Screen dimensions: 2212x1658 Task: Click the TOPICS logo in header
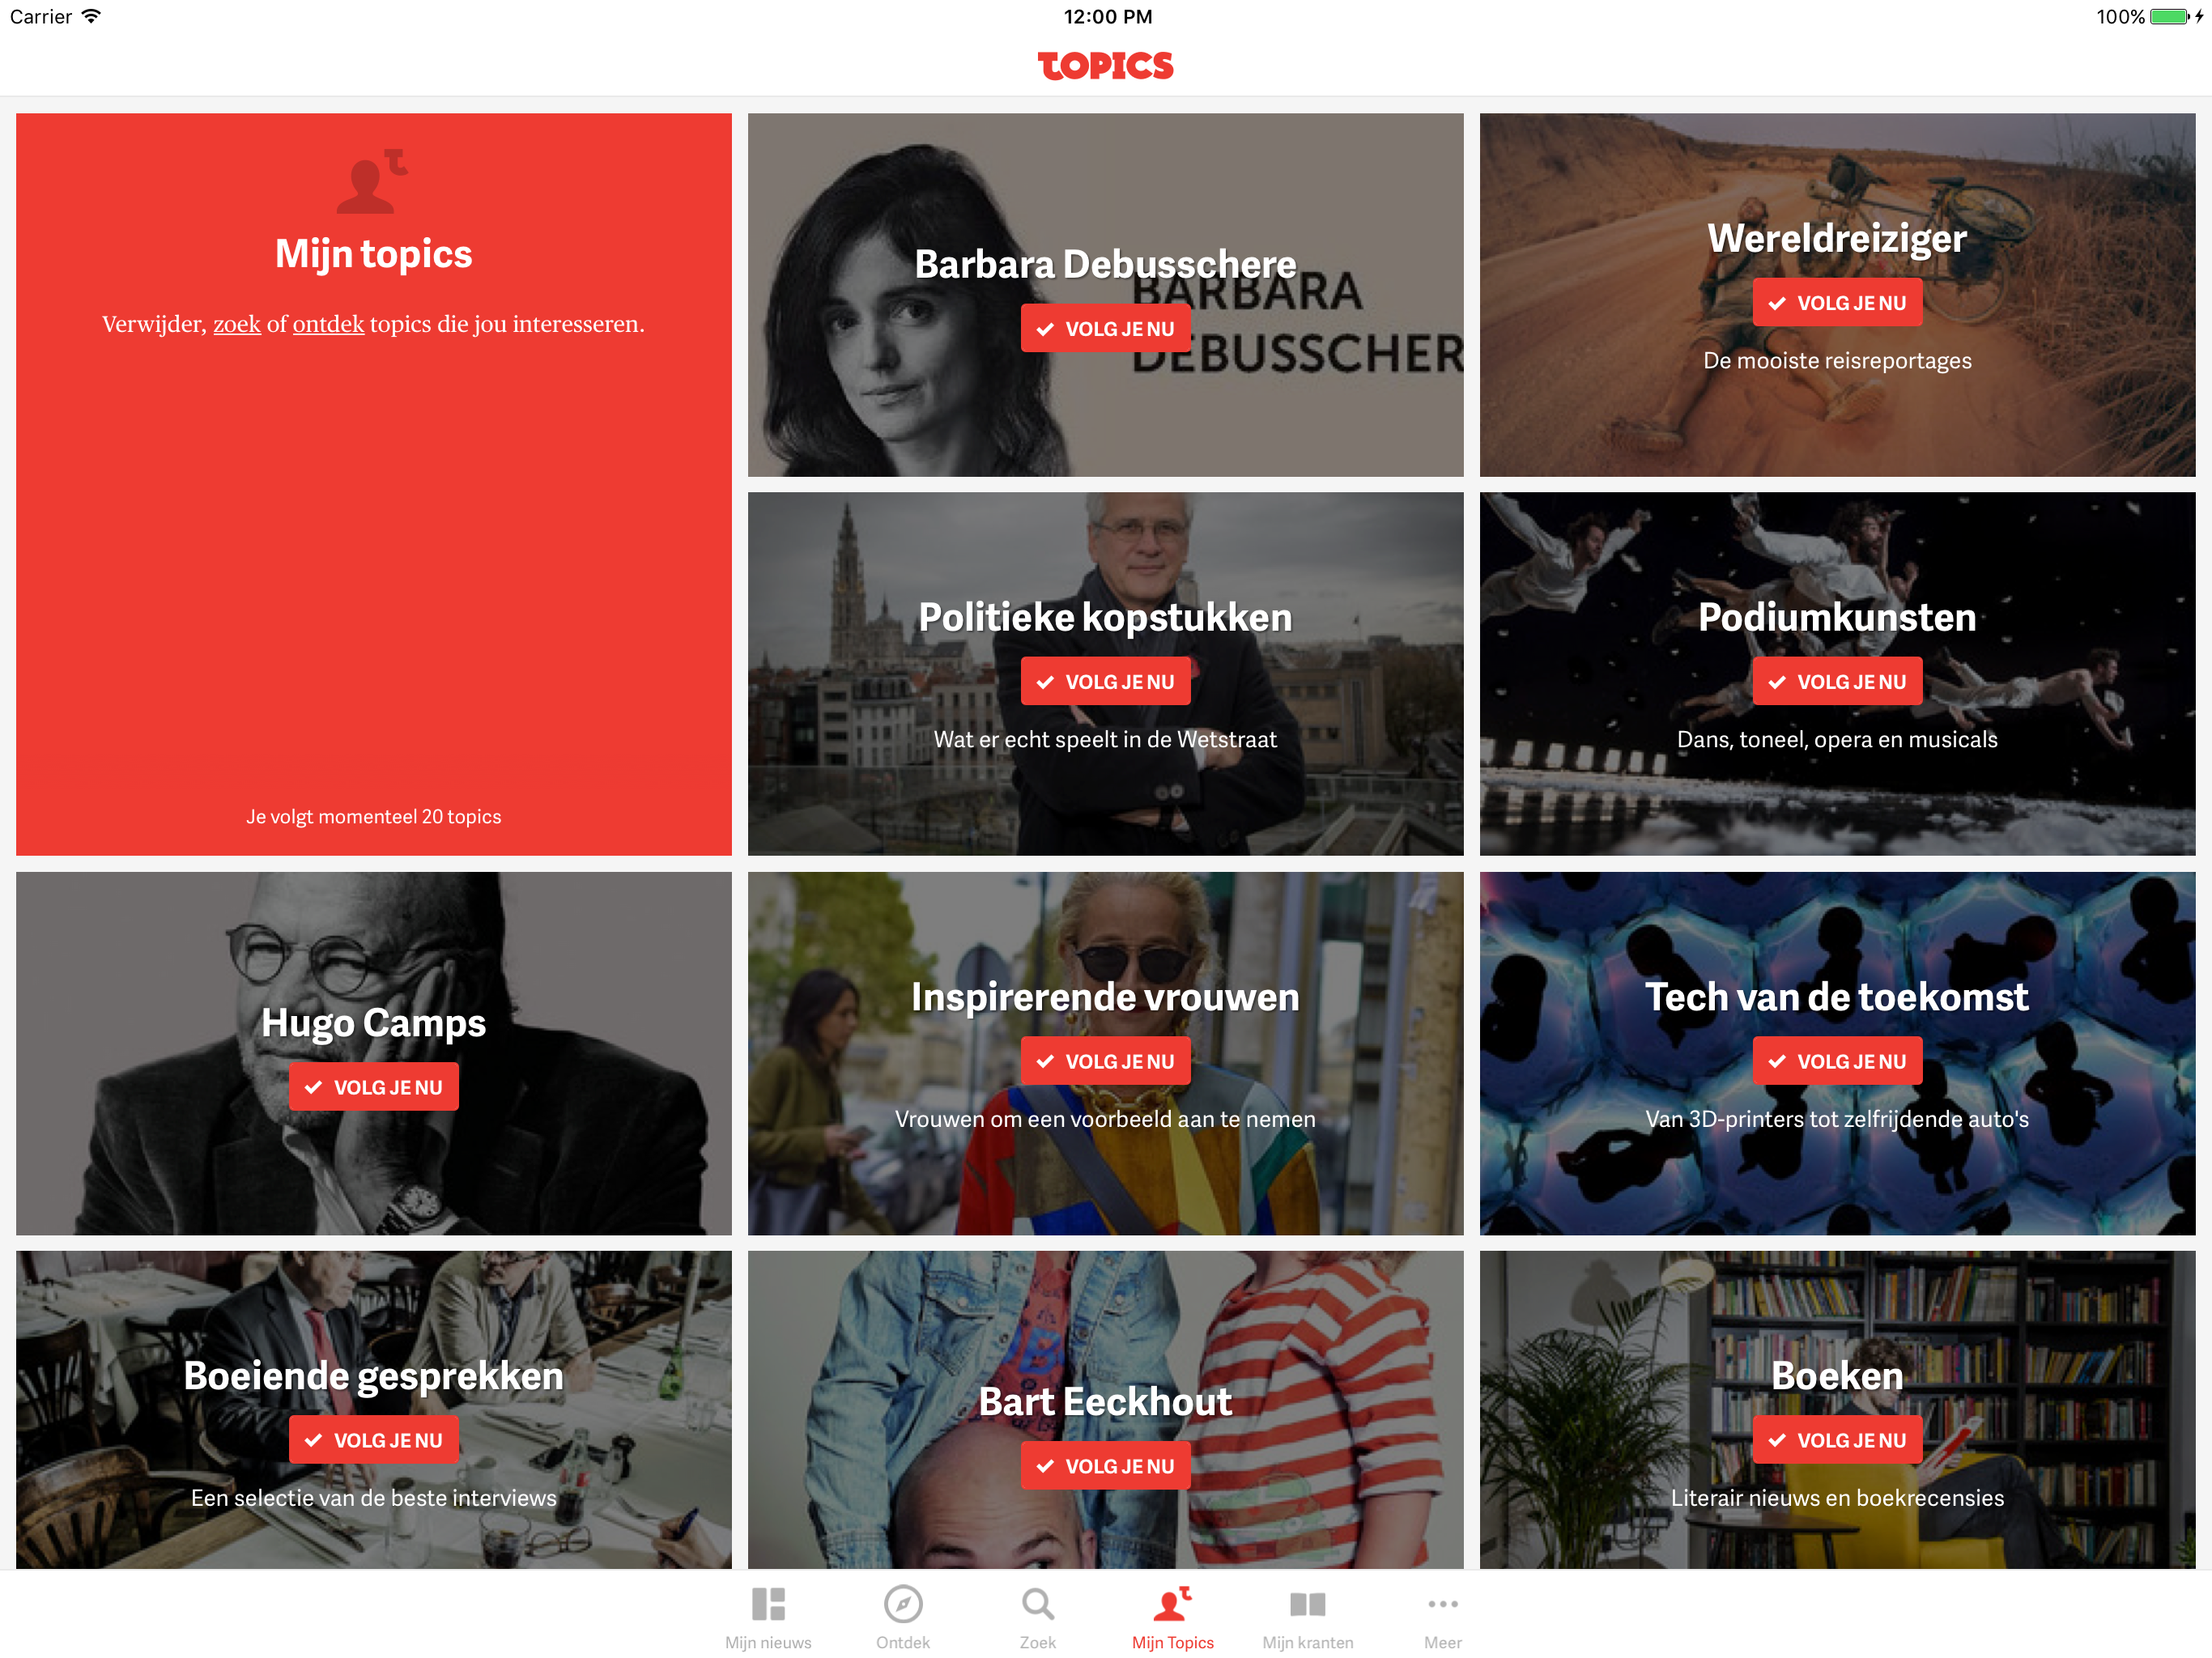1105,66
